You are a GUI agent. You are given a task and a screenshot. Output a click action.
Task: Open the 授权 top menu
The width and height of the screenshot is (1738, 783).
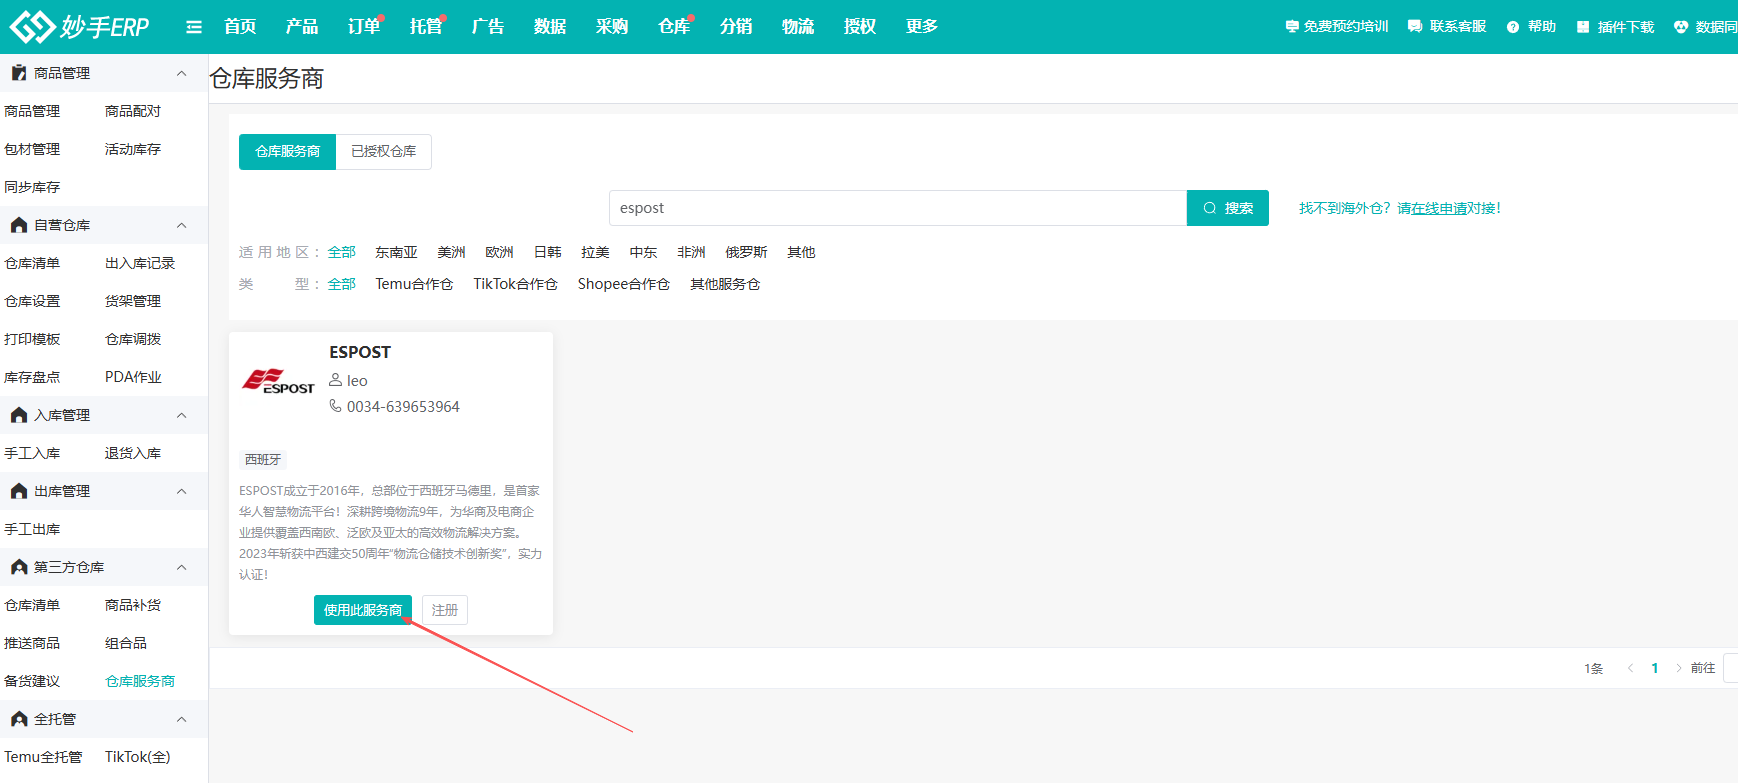860,27
